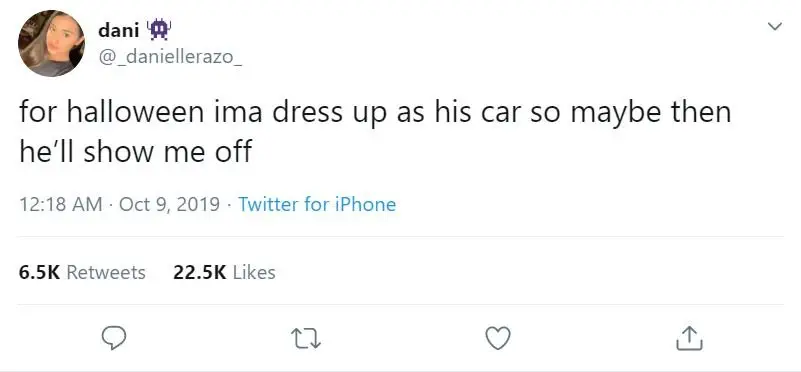Open the share tweet upload icon
Viewport: 801px width, 372px height.
tap(689, 338)
